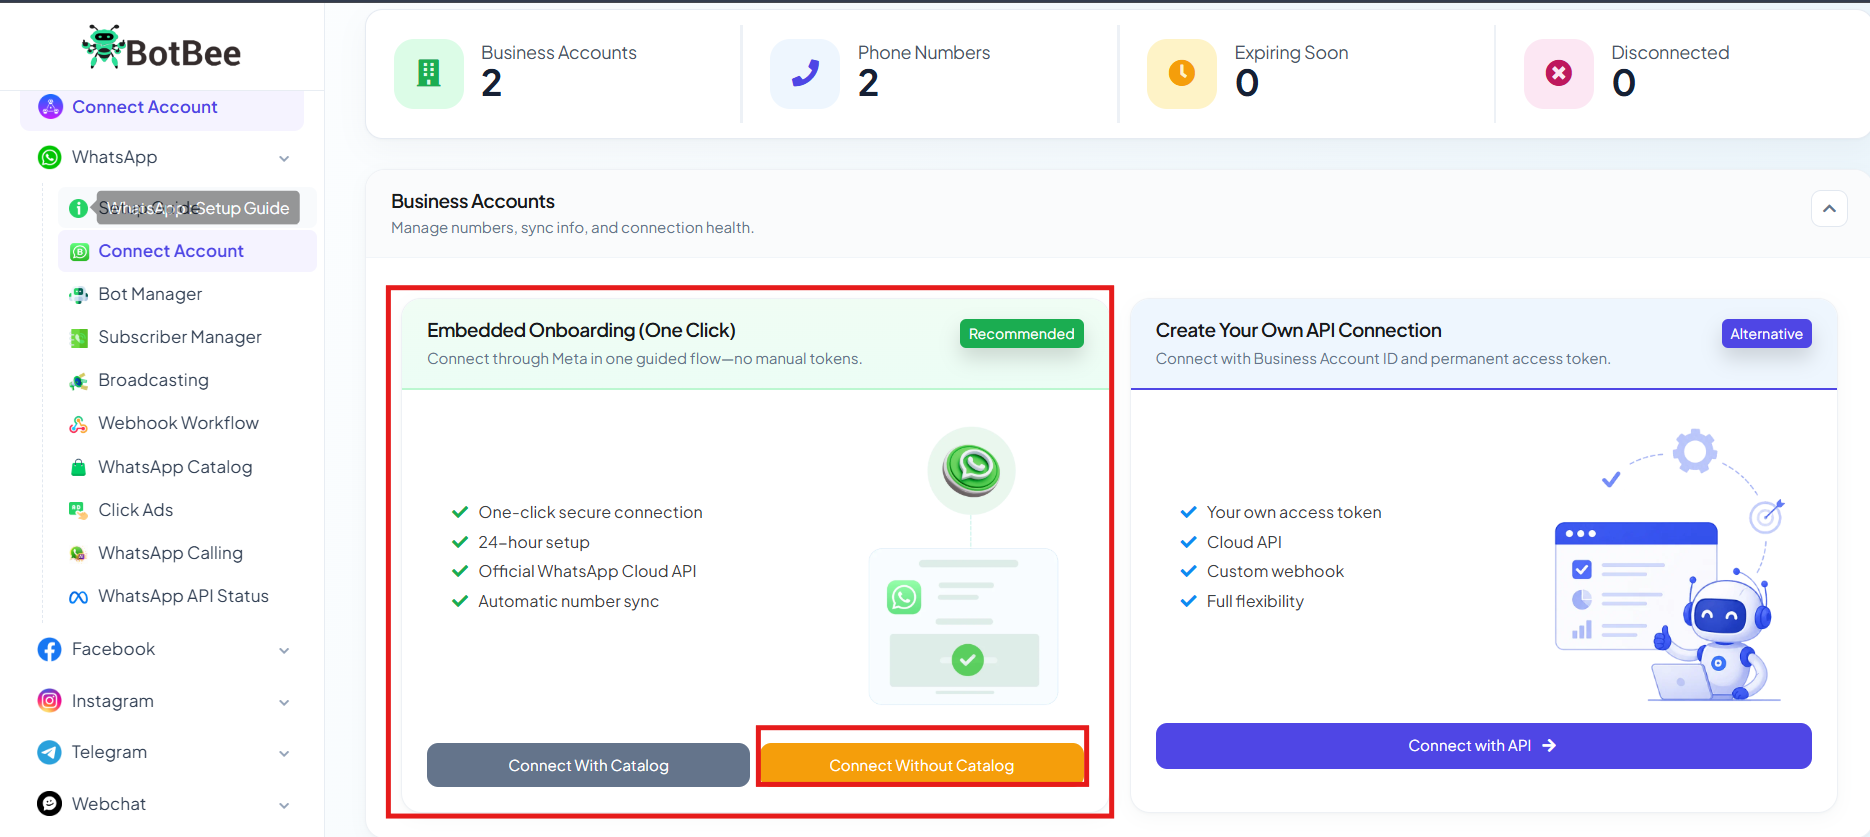The height and width of the screenshot is (837, 1870).
Task: Collapse the WhatsApp menu with its chevron
Action: [x=284, y=158]
